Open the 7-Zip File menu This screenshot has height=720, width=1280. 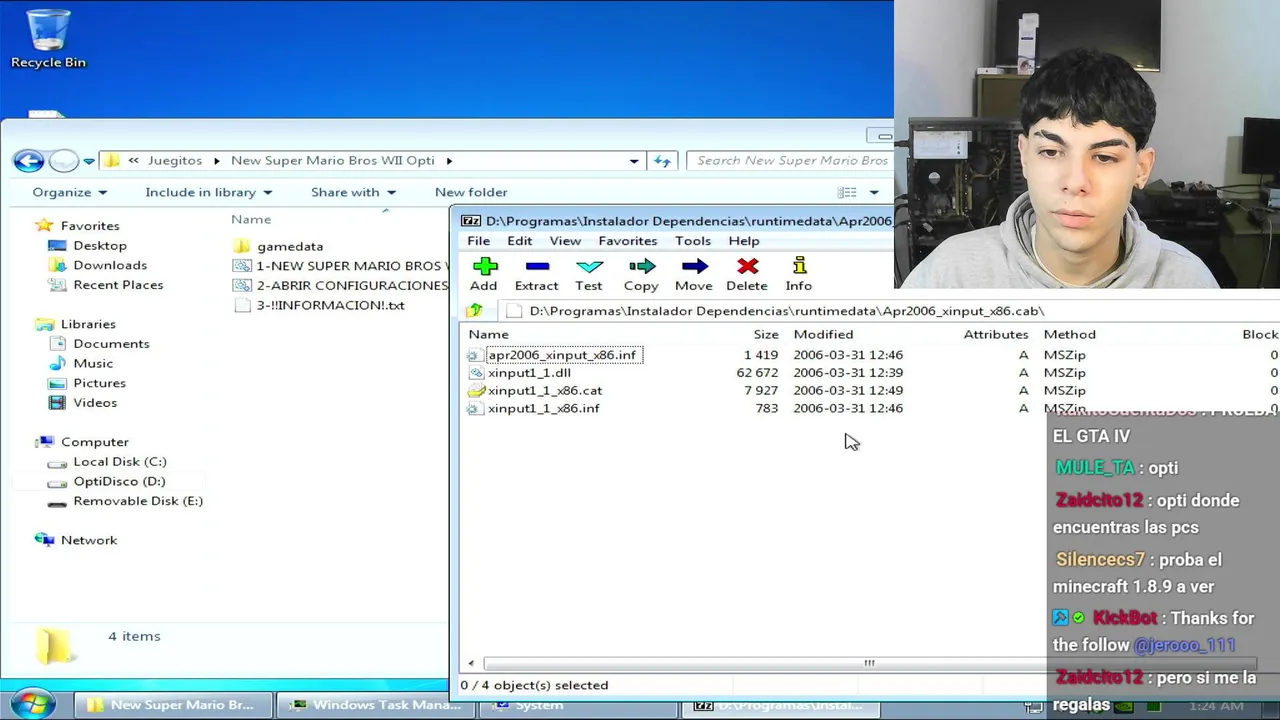[x=478, y=241]
